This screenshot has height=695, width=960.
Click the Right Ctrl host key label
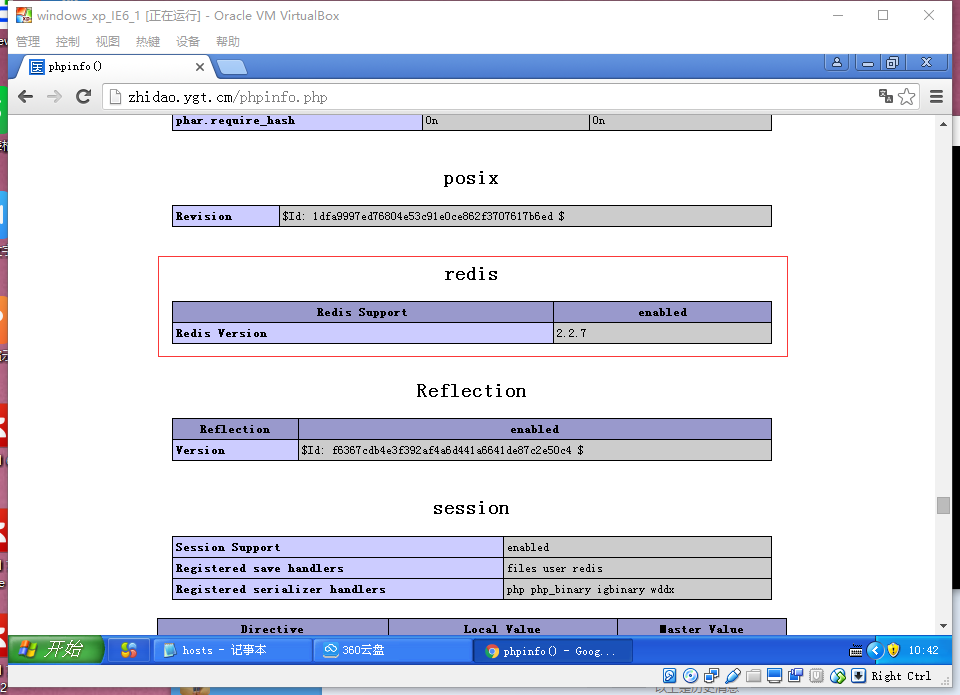point(901,676)
